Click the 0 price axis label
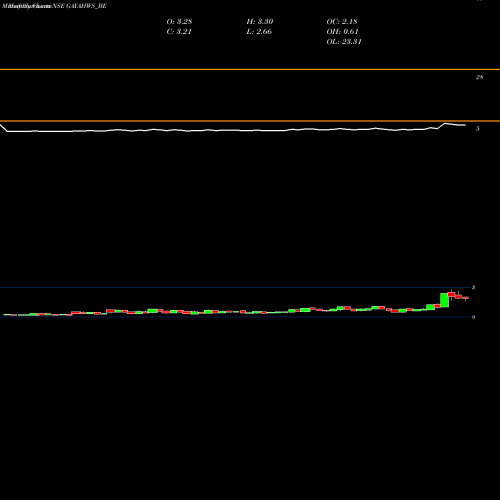 point(473,317)
